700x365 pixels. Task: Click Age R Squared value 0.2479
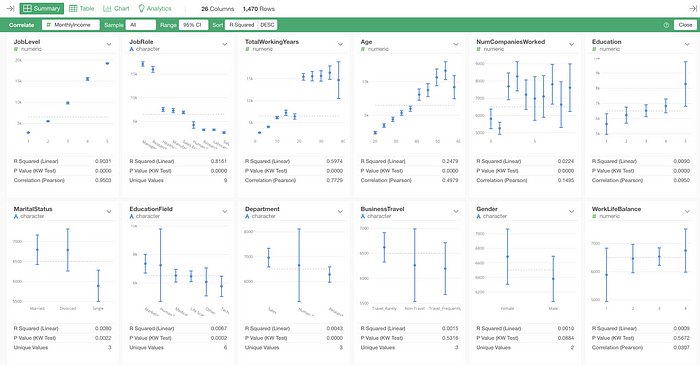[x=450, y=161]
